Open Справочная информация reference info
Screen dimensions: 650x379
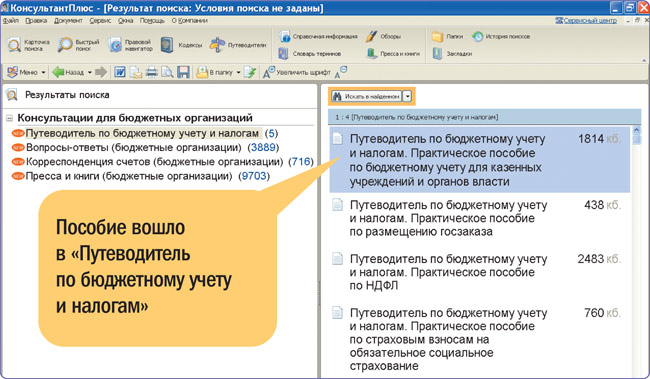pos(318,36)
